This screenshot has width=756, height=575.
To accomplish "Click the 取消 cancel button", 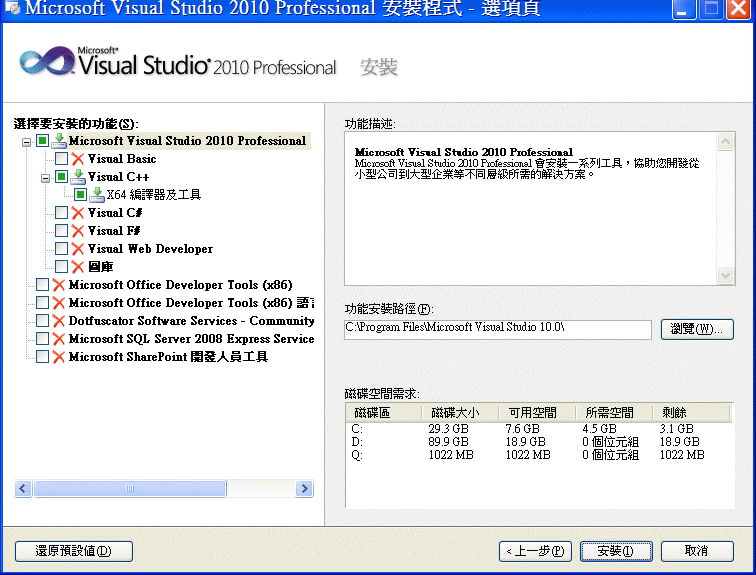I will click(x=697, y=551).
